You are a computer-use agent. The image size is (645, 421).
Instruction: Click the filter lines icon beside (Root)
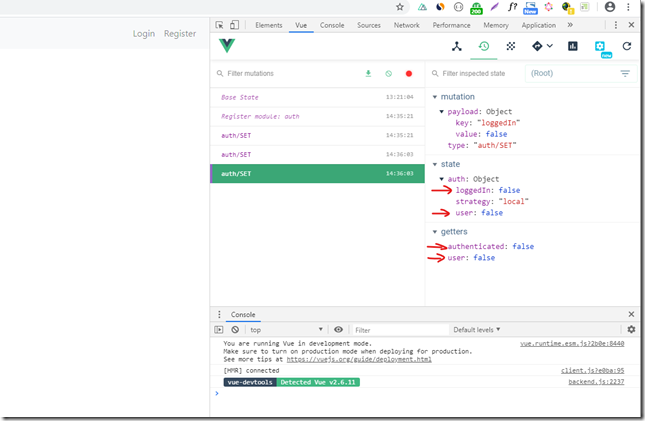pos(625,74)
